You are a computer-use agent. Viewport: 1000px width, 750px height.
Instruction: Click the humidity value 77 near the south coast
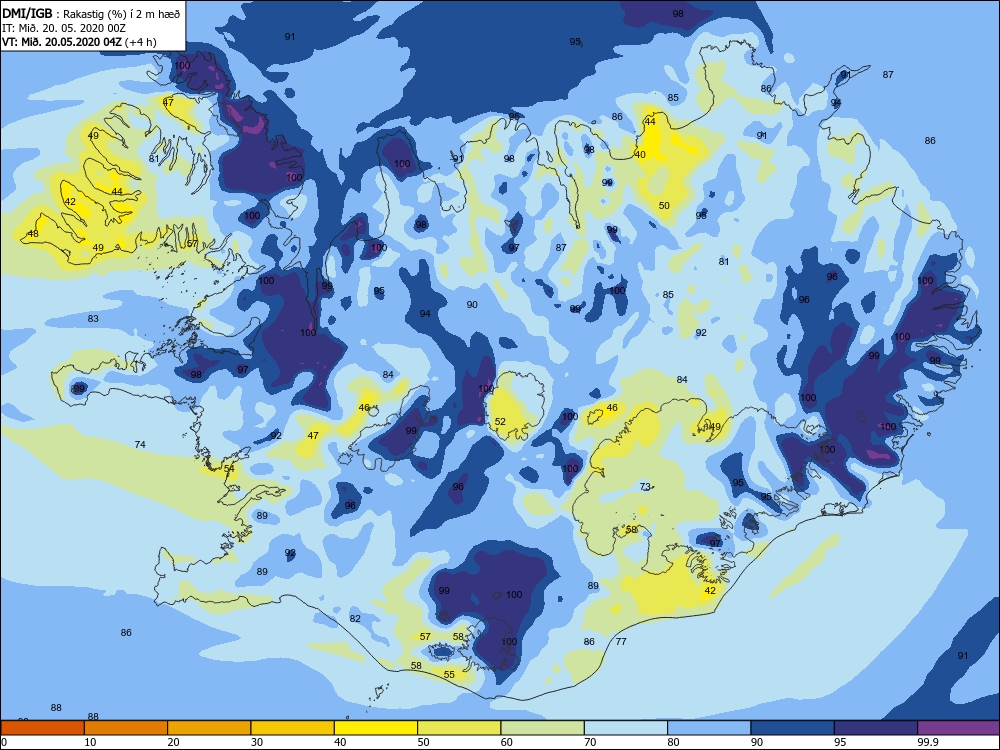click(621, 642)
